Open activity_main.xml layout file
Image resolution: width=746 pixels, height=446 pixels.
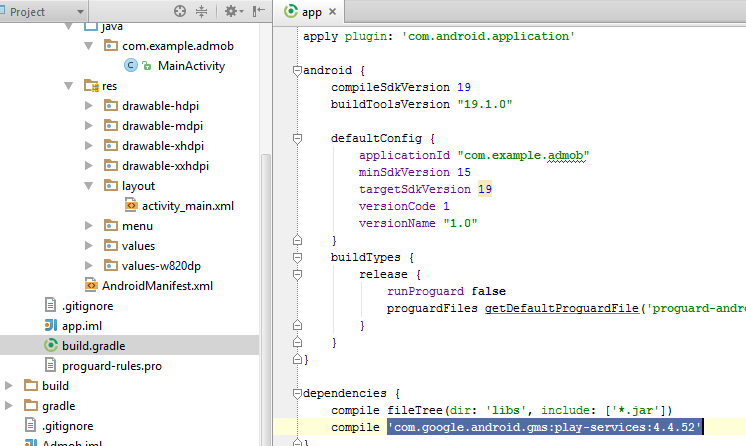[188, 206]
